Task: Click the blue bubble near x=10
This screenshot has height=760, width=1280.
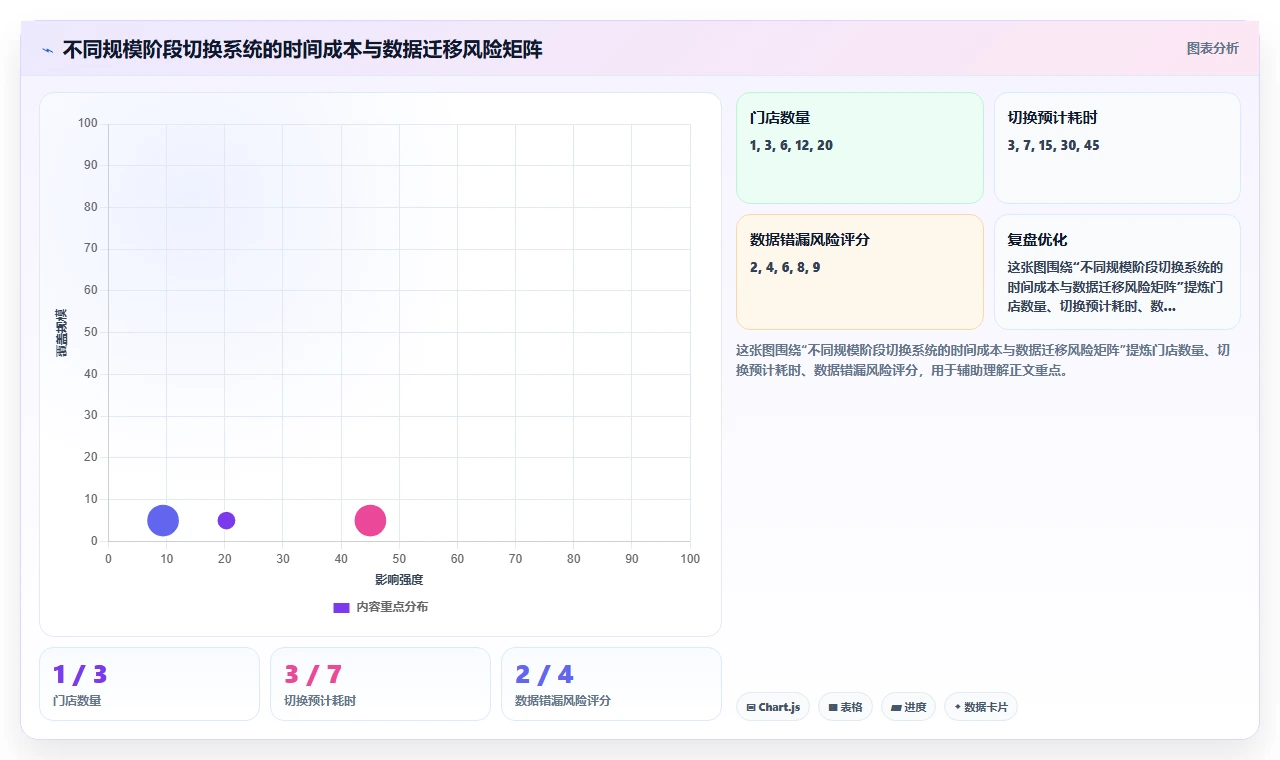Action: click(x=163, y=520)
